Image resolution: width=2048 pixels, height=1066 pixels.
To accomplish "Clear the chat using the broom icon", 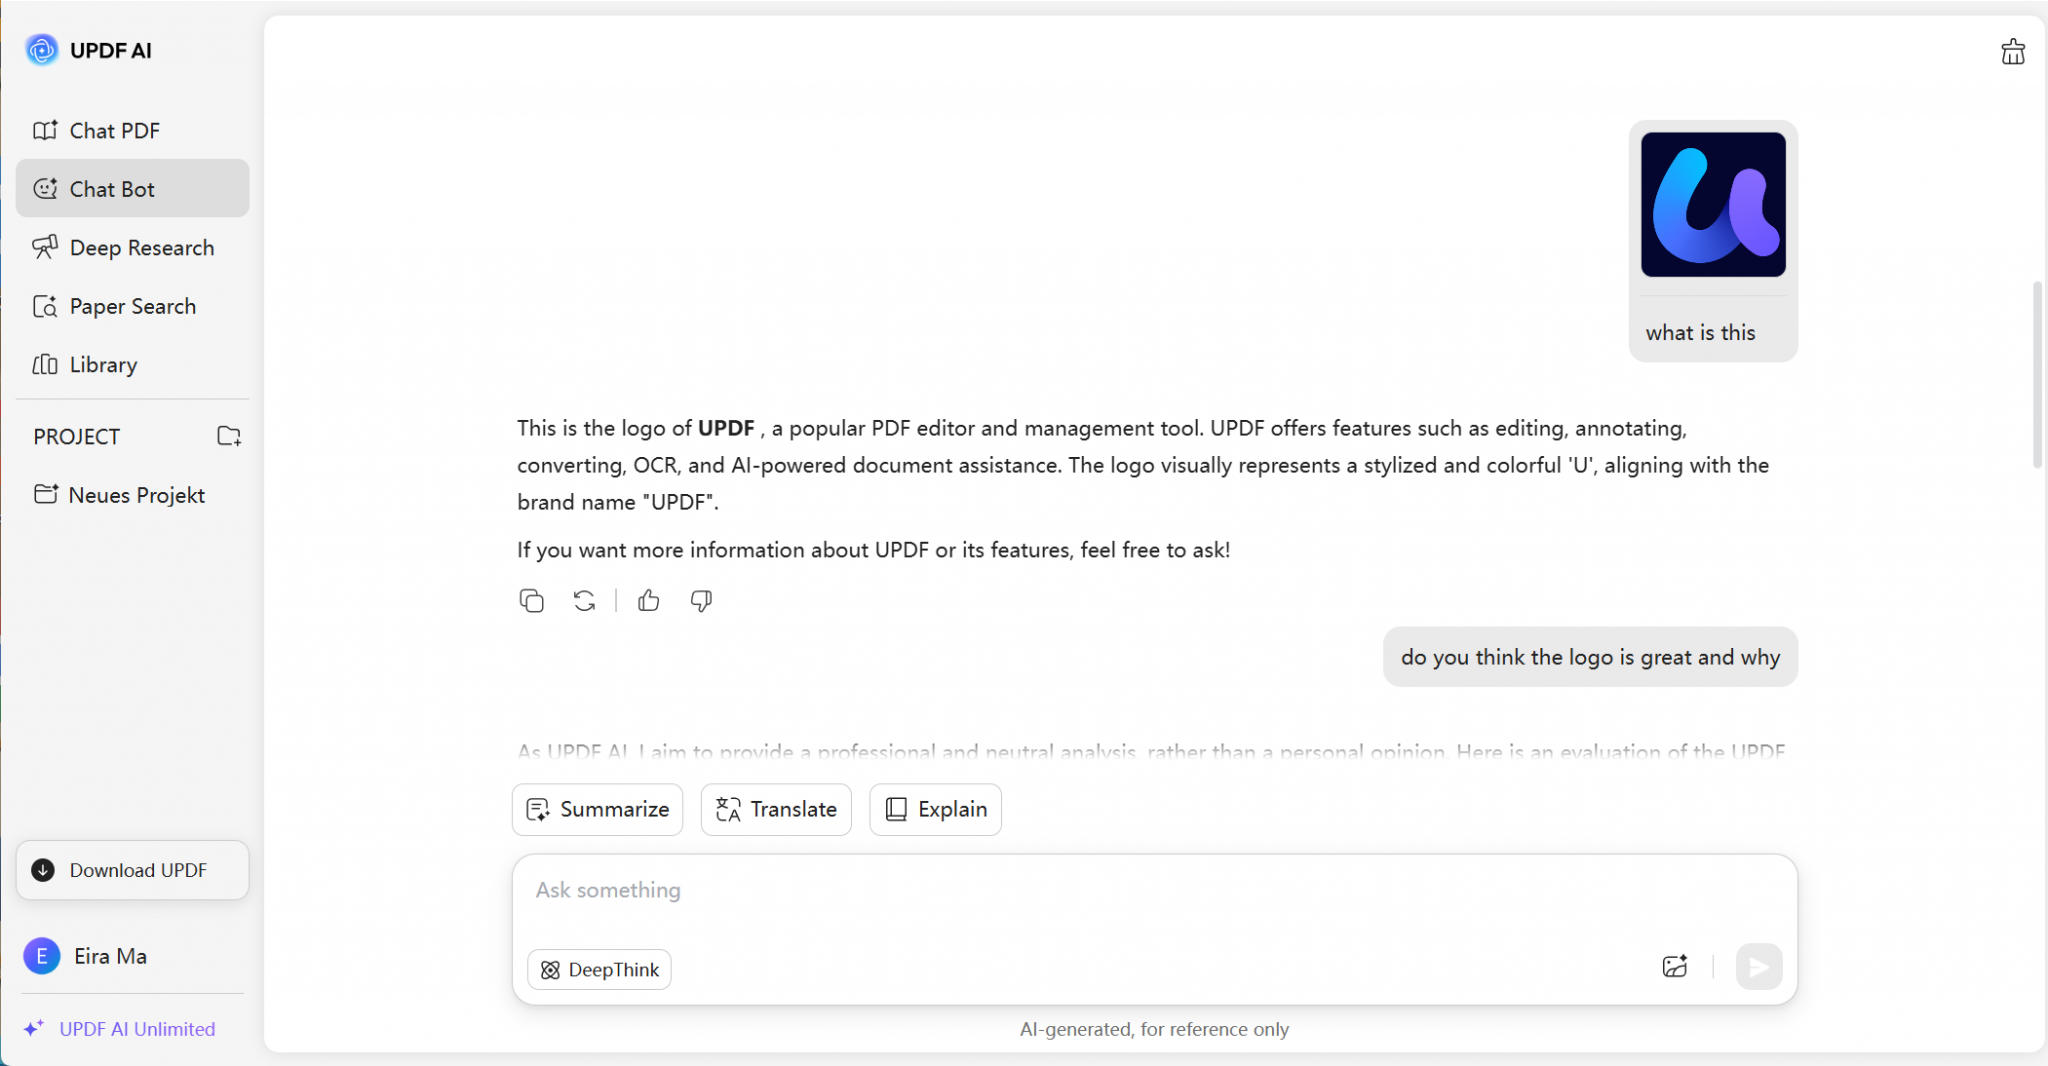I will tap(2012, 52).
